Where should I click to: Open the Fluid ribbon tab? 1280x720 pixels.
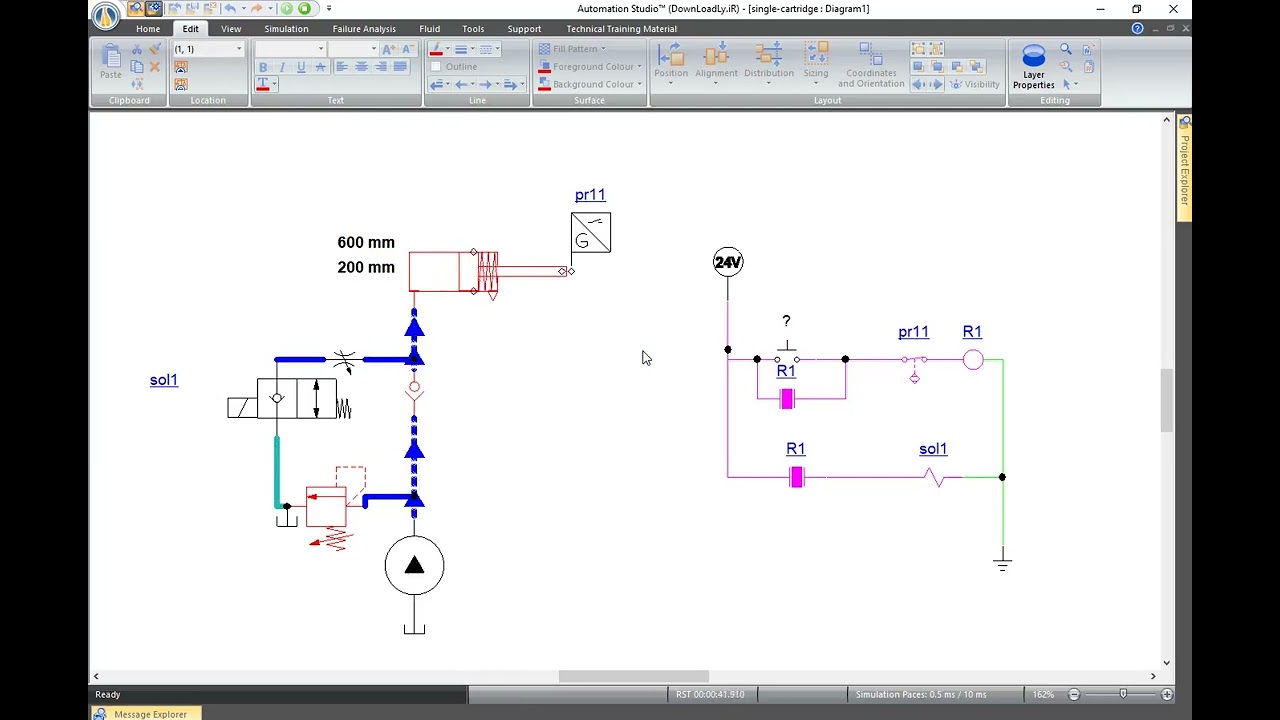pos(429,28)
